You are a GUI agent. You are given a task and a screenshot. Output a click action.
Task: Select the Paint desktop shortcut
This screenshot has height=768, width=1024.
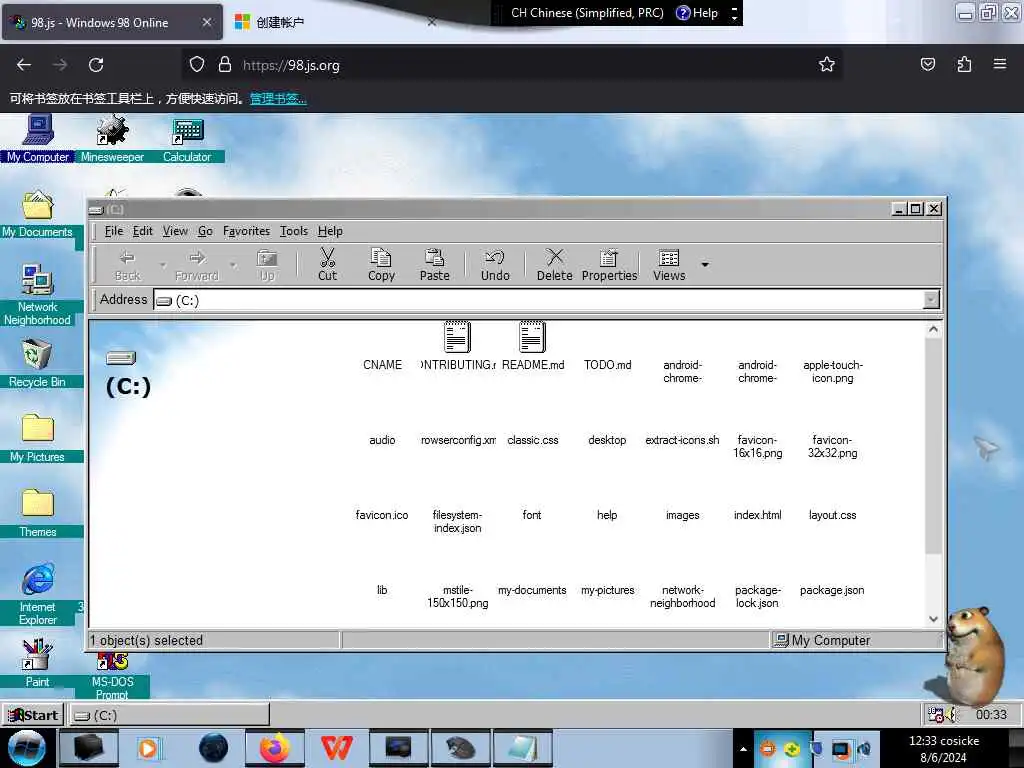click(x=37, y=662)
